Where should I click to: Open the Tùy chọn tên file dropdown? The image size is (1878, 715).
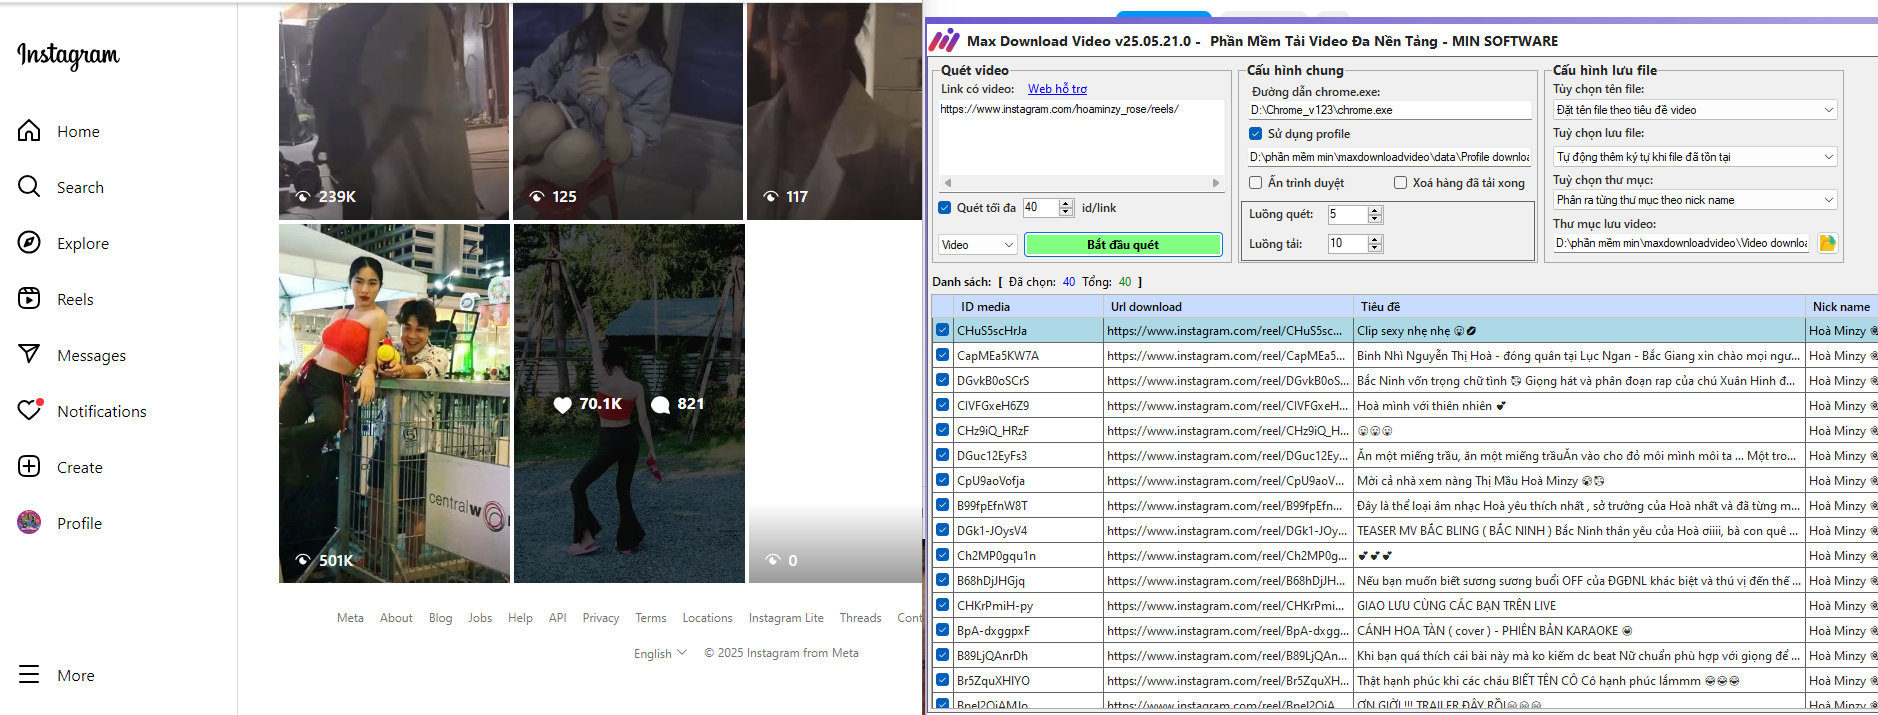1695,110
